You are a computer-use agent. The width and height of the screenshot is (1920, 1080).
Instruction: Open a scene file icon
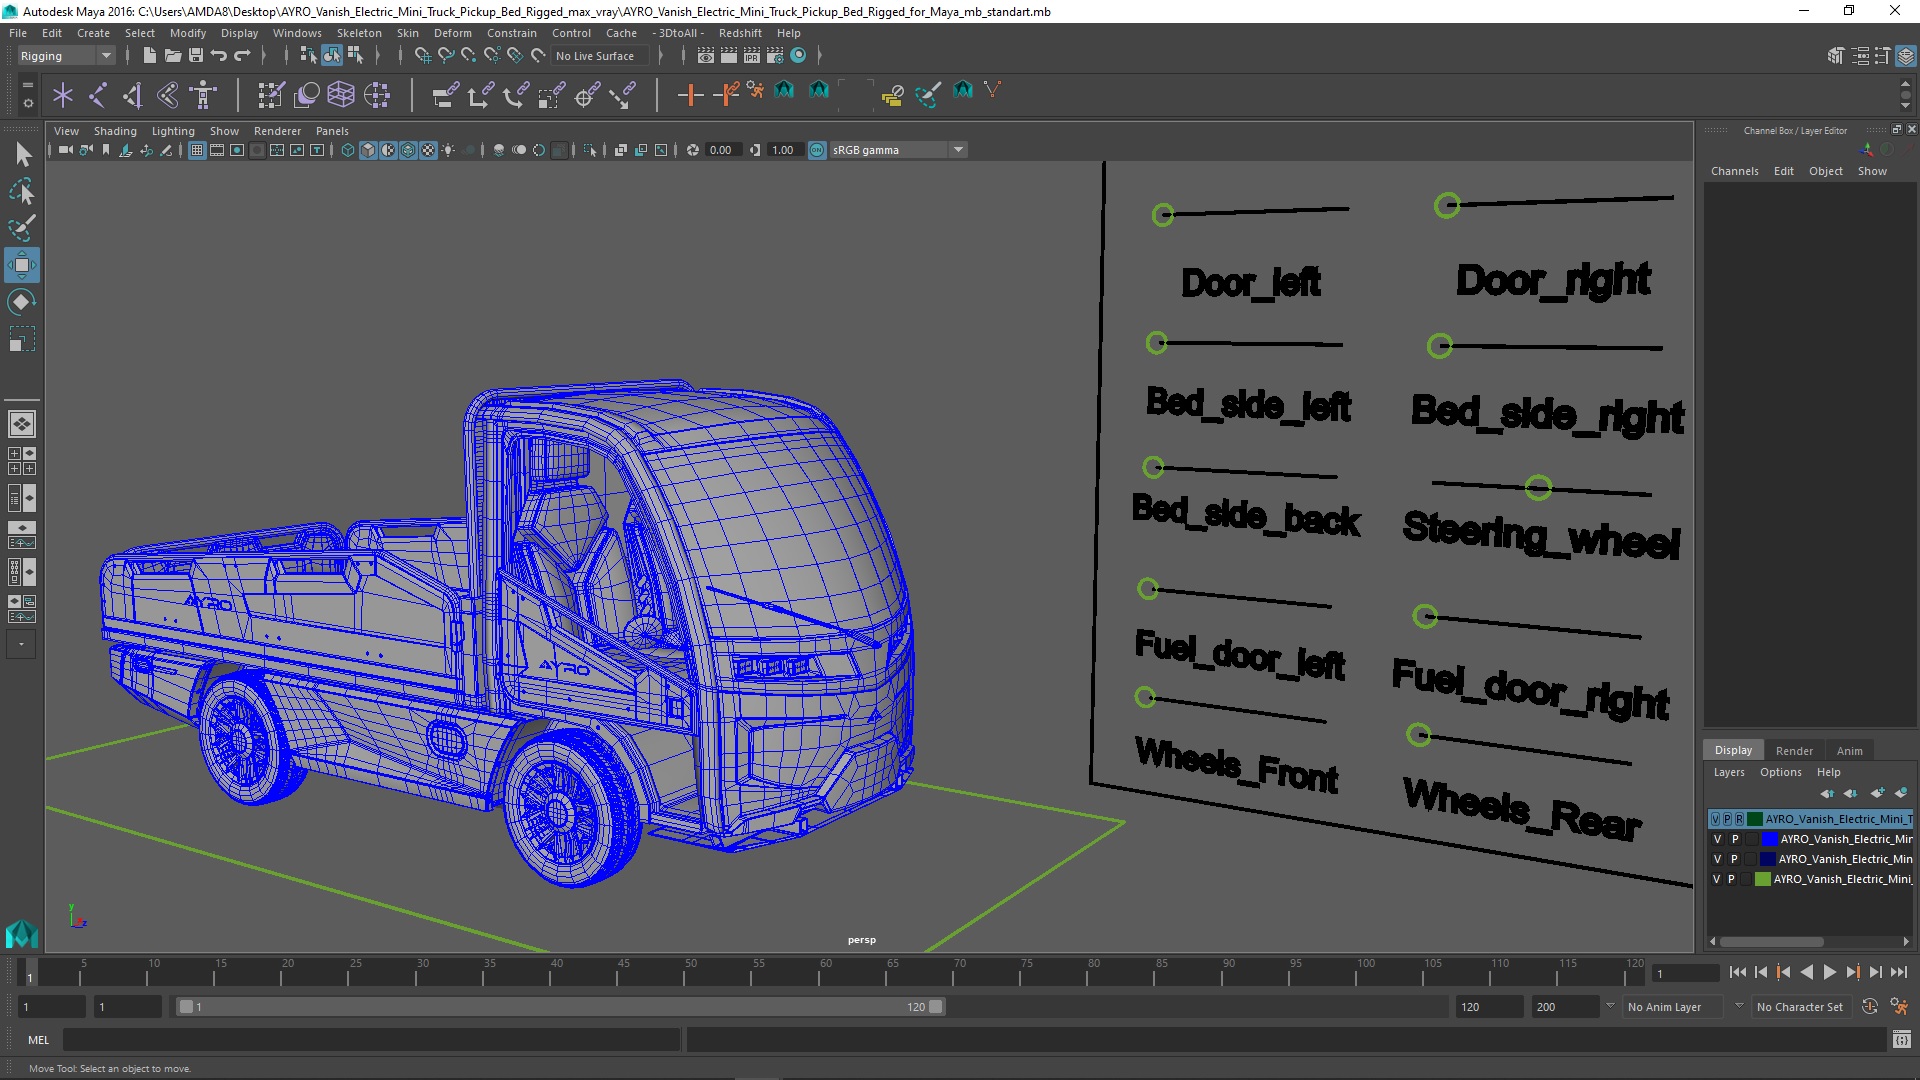click(x=172, y=56)
